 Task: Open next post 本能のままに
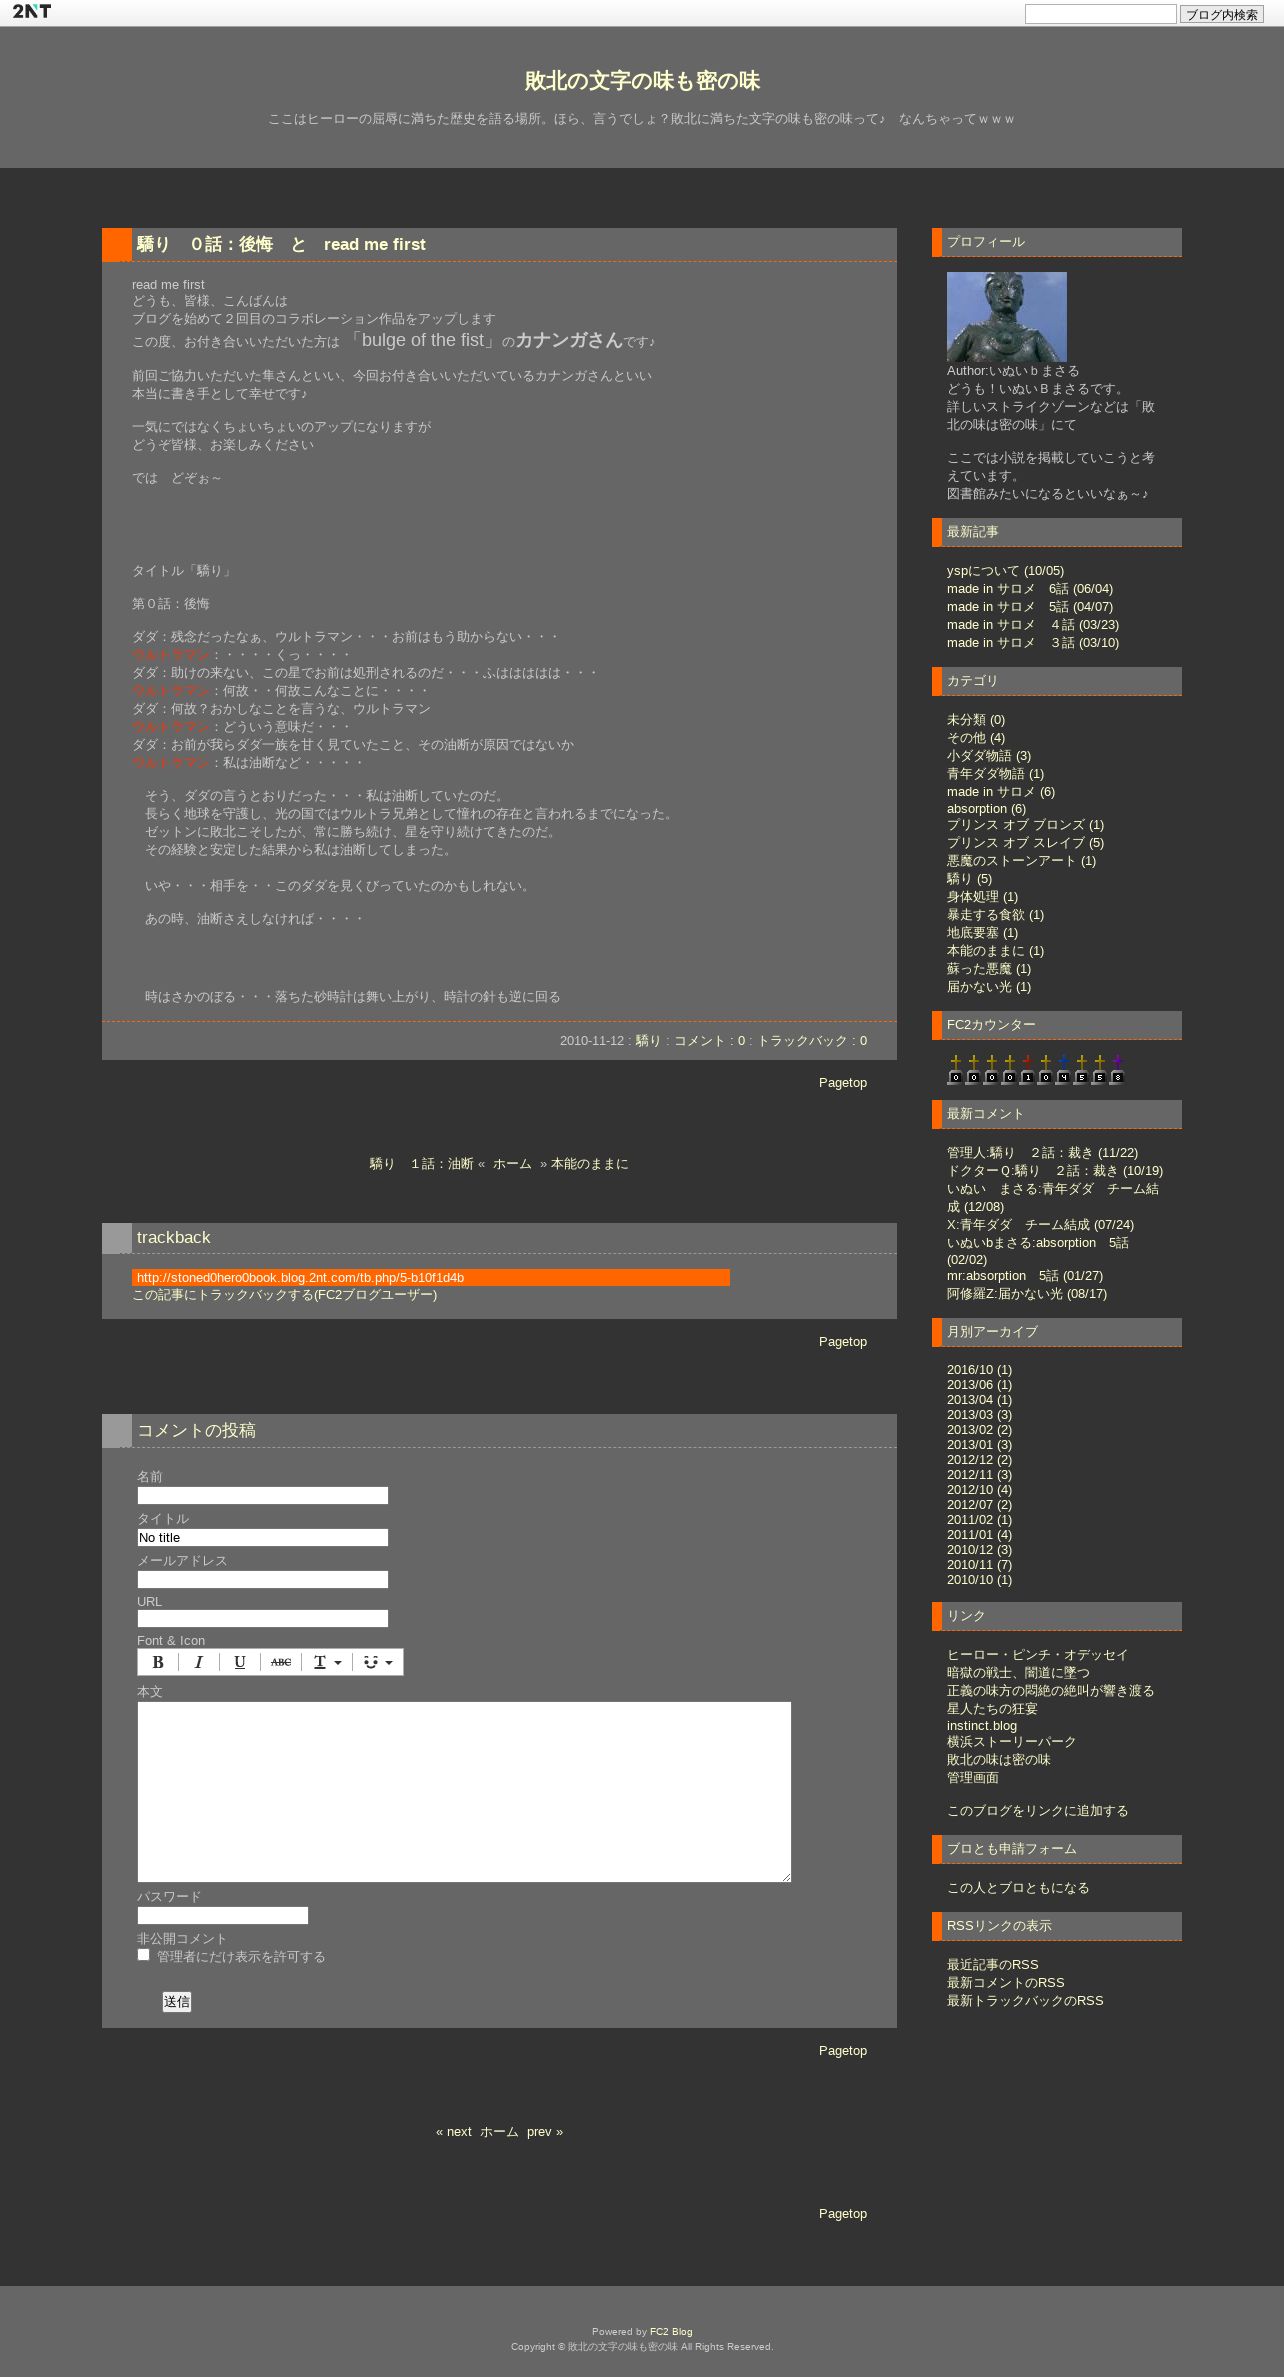point(589,1164)
